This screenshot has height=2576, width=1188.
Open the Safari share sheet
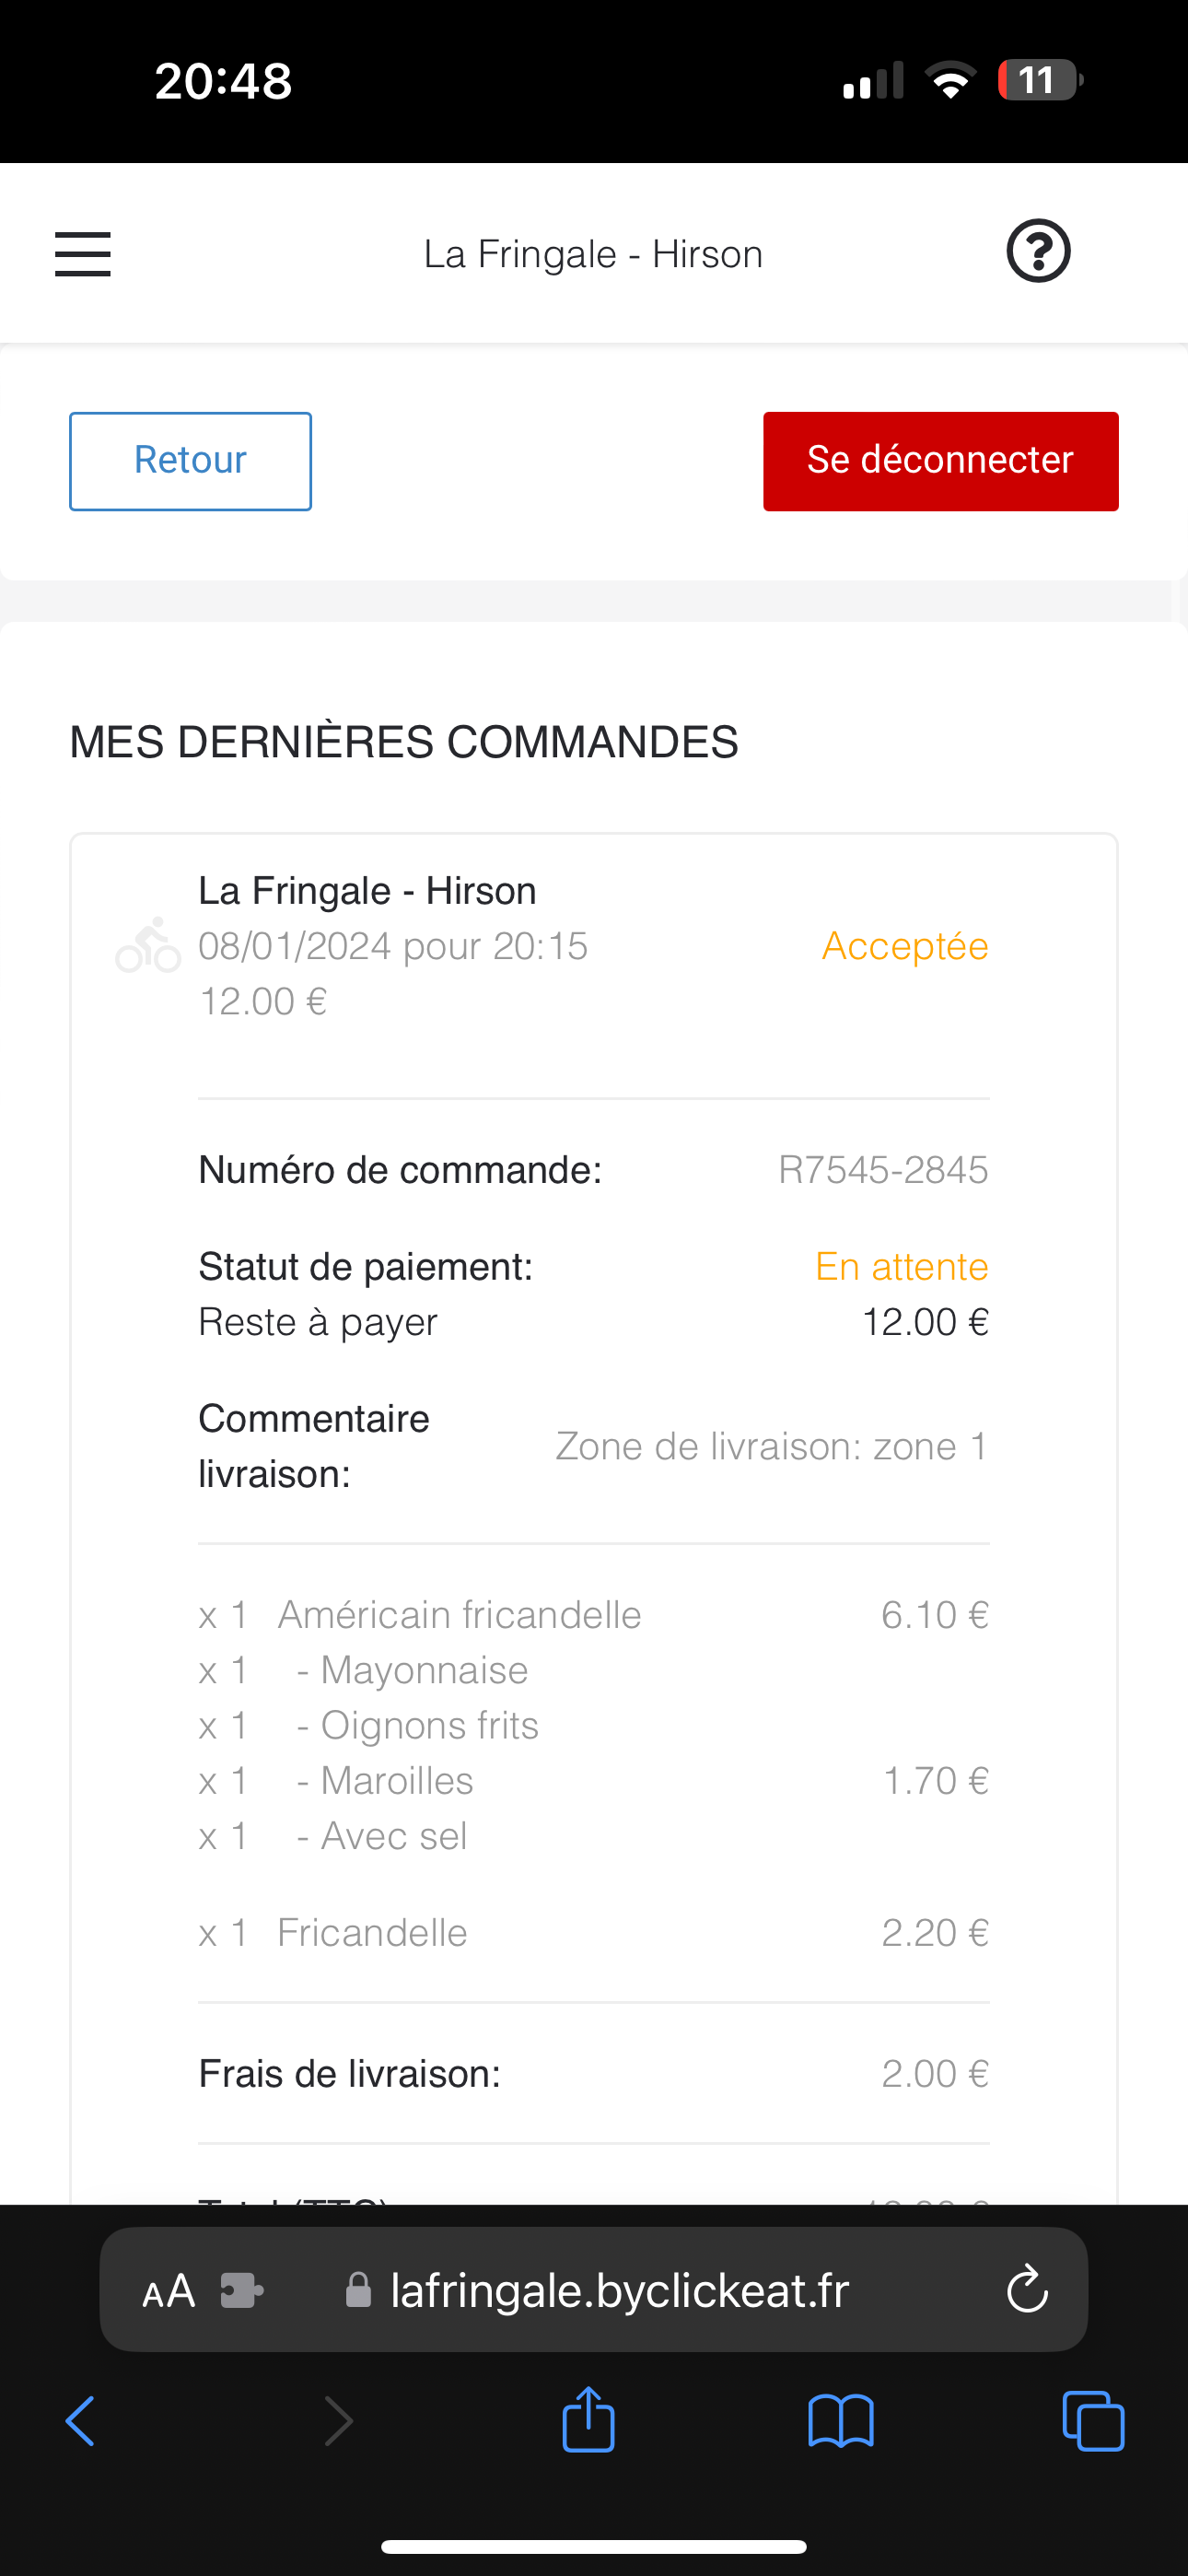tap(588, 2419)
